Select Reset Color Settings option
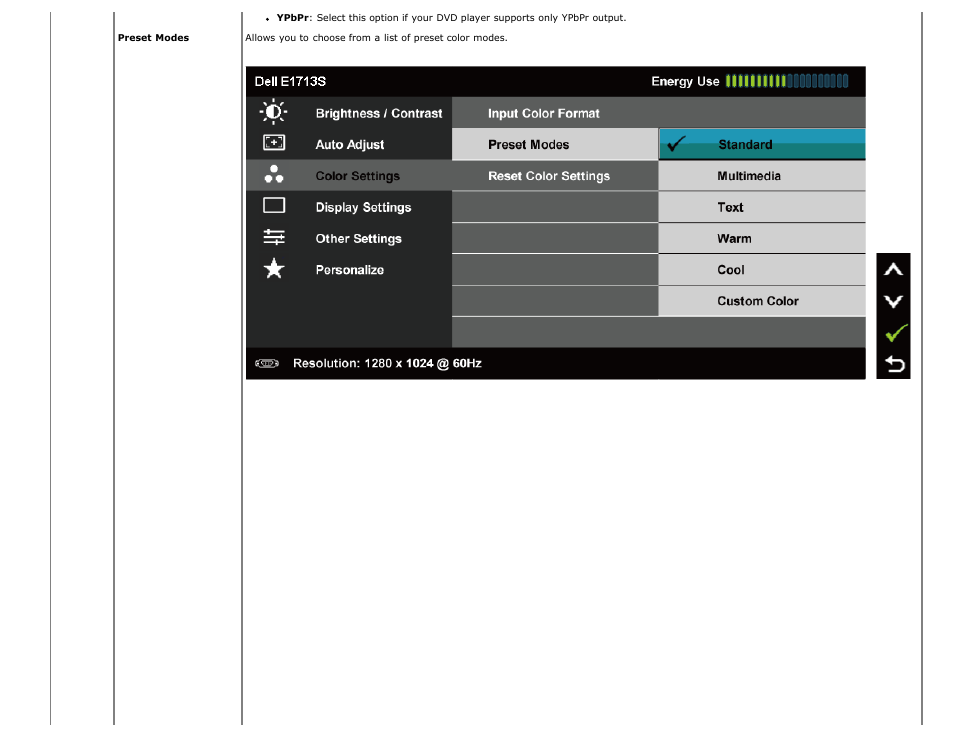 (554, 176)
